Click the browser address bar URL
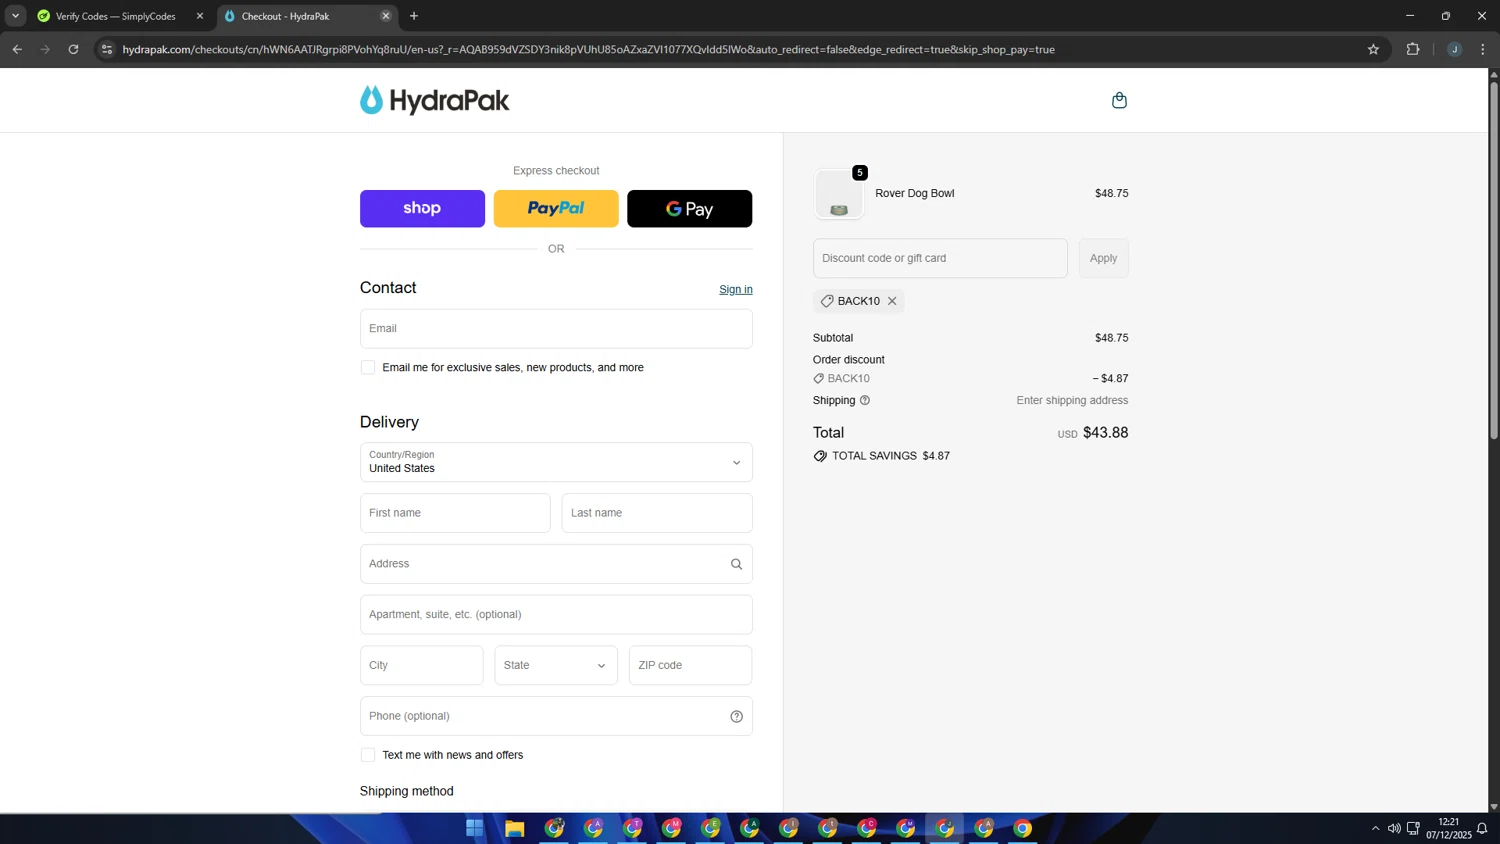 pos(588,49)
